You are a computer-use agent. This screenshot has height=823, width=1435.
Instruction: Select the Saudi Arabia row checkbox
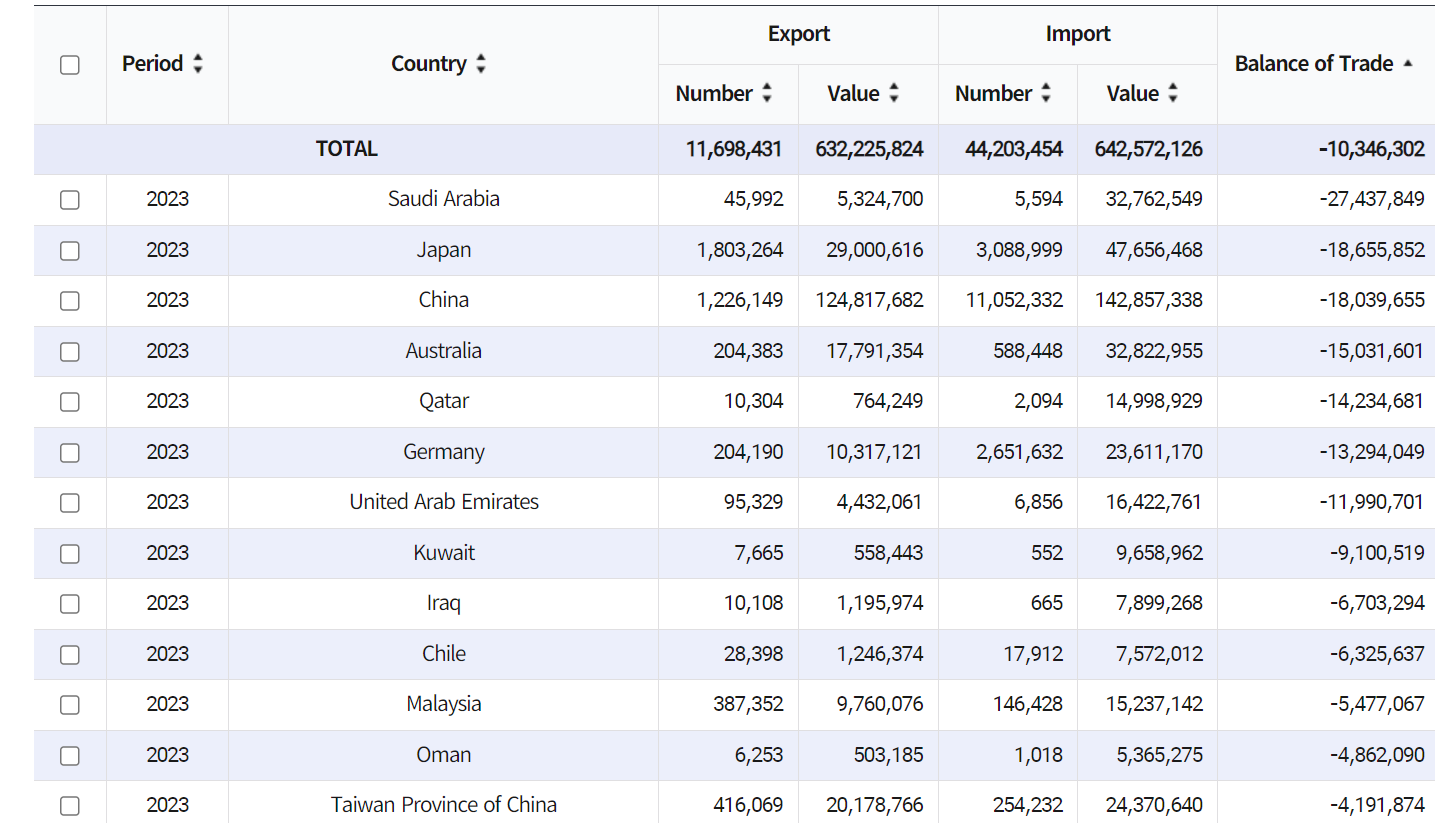70,200
